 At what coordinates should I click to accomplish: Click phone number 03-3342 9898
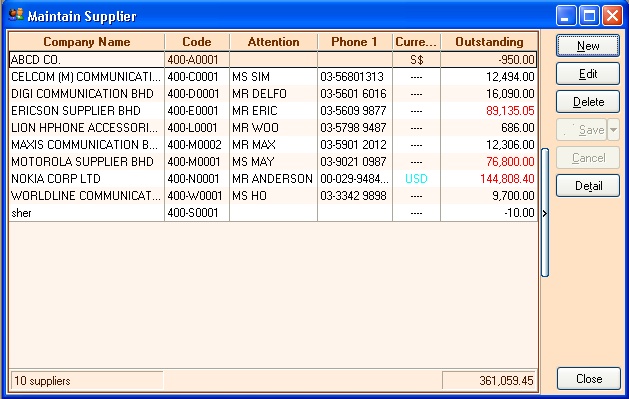(355, 196)
